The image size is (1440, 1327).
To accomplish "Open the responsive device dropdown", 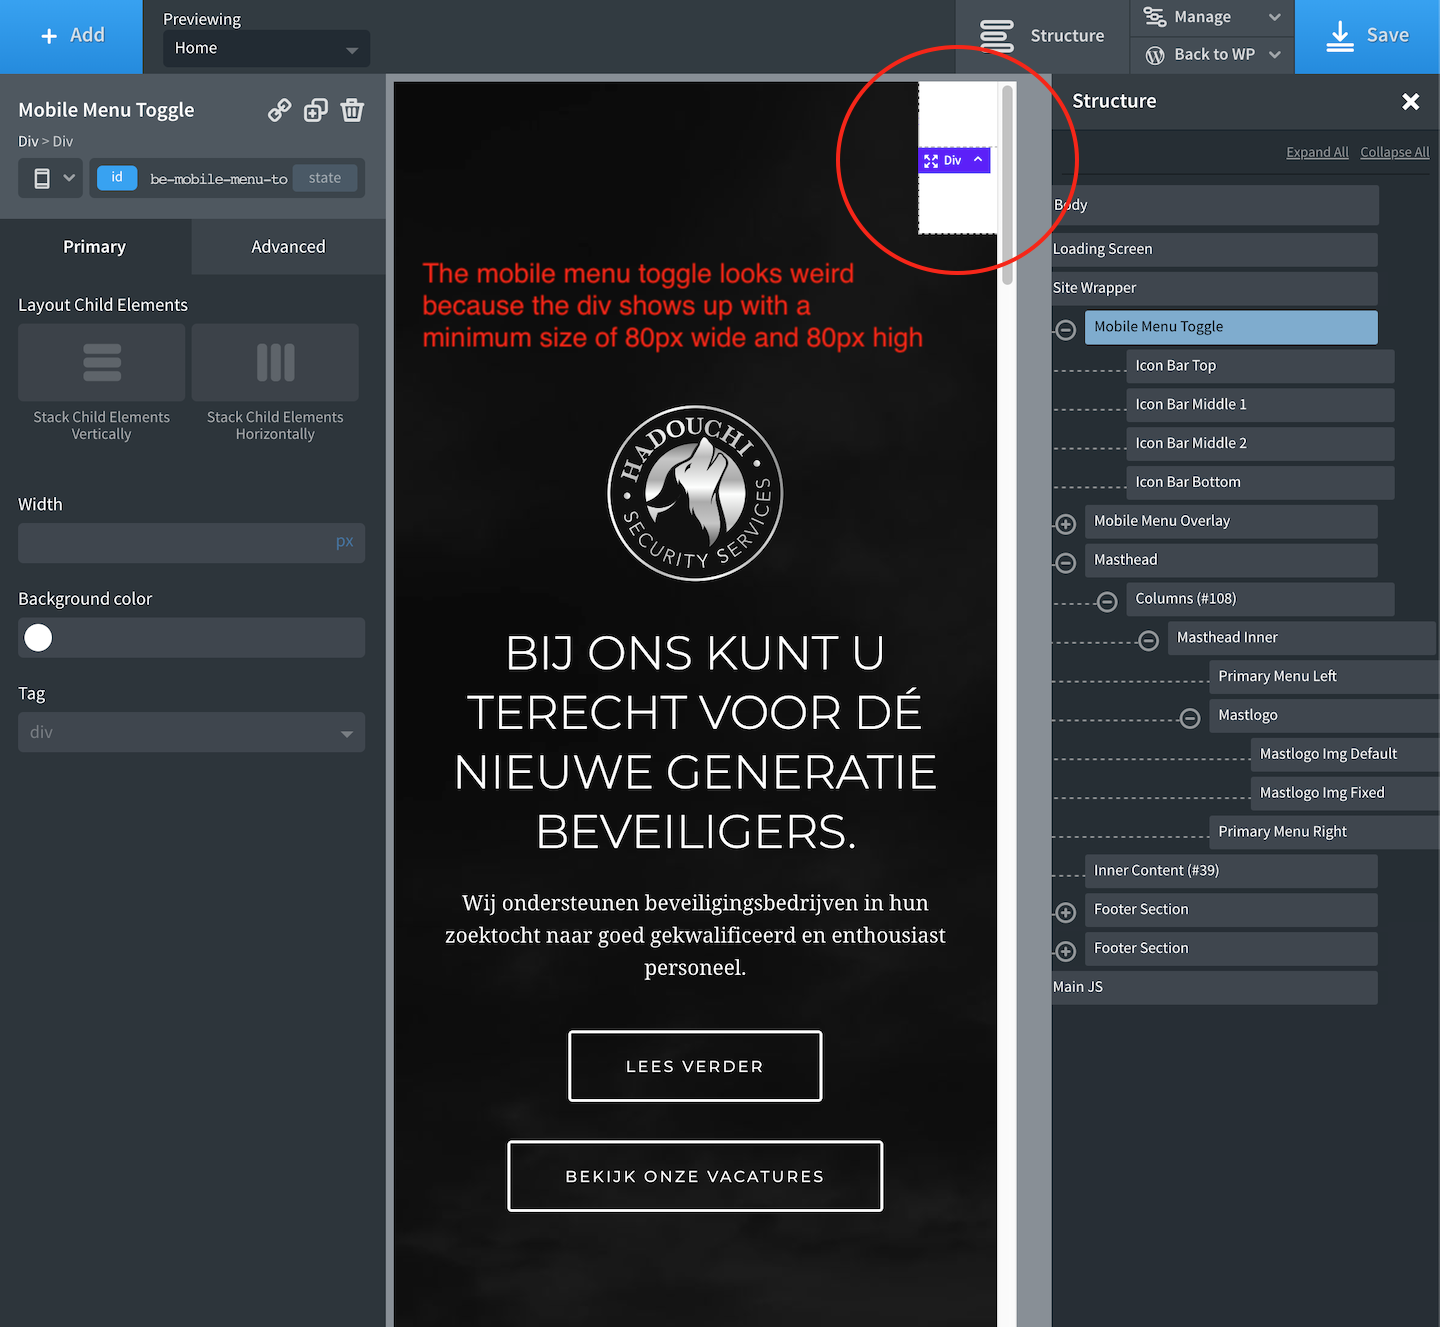I will [x=50, y=177].
